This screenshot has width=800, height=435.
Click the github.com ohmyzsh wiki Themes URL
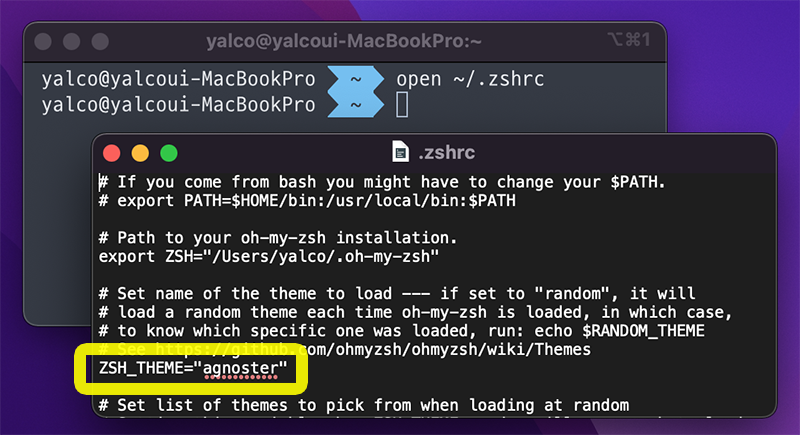point(373,349)
